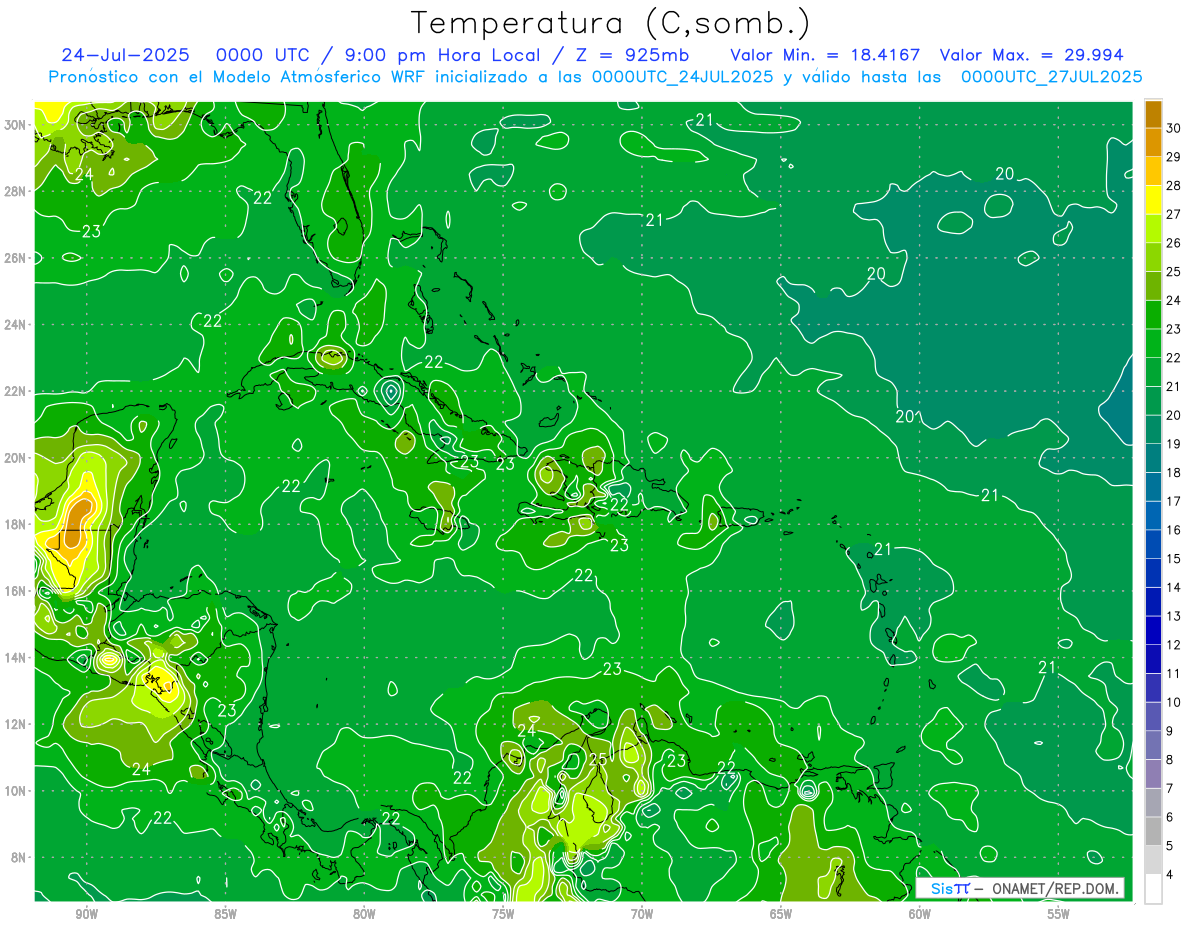Image resolution: width=1200 pixels, height=927 pixels.
Task: Click the colorbar scale label "30"
Action: (1174, 127)
